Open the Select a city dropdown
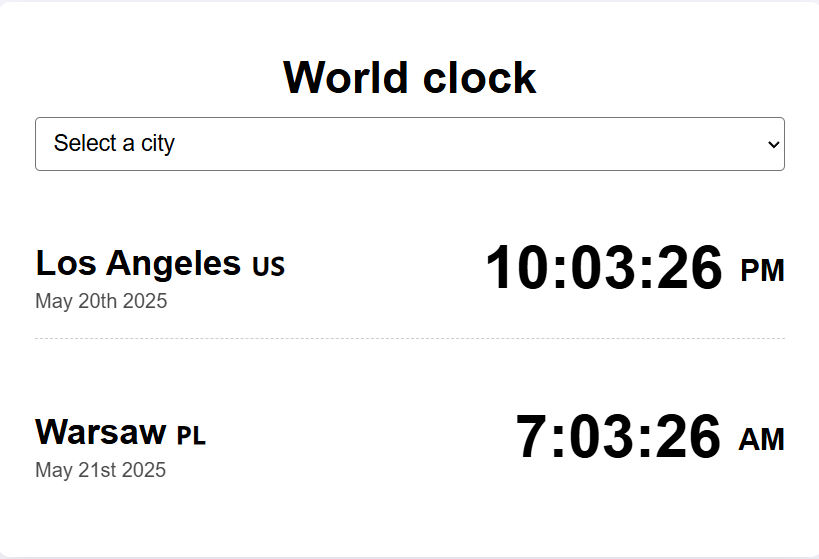The height and width of the screenshot is (559, 819). point(410,144)
